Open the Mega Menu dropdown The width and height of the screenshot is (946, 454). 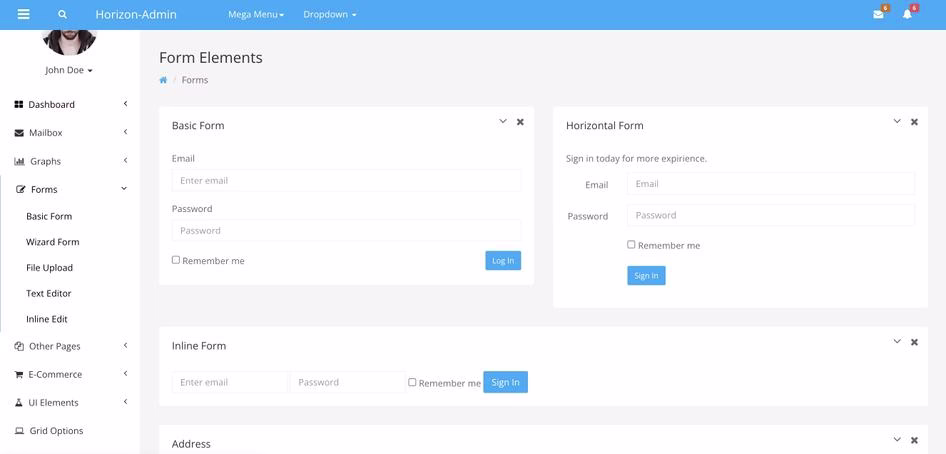coord(256,14)
